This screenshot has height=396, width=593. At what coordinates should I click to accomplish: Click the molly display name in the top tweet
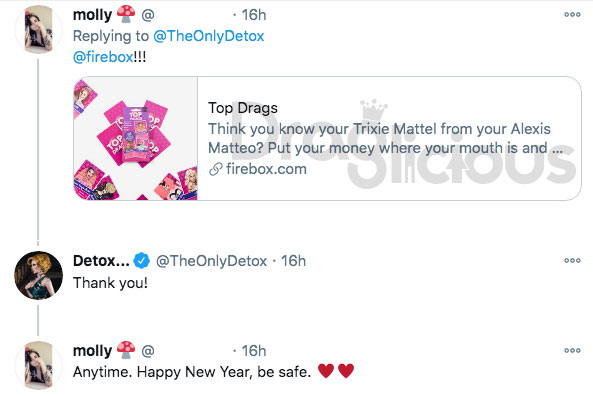click(x=92, y=15)
